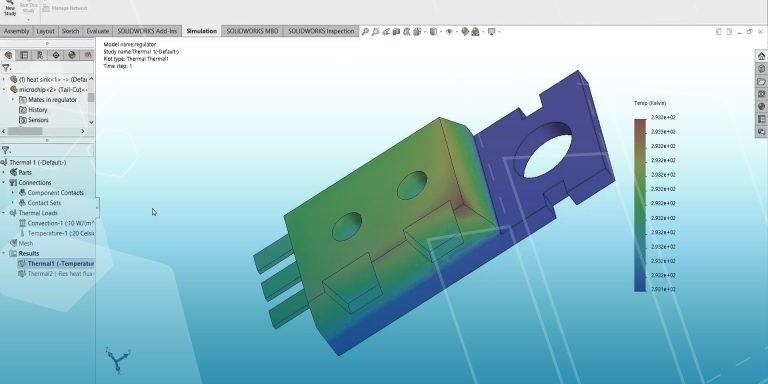
Task: Click the simulation tree filter icon
Action: (6, 150)
